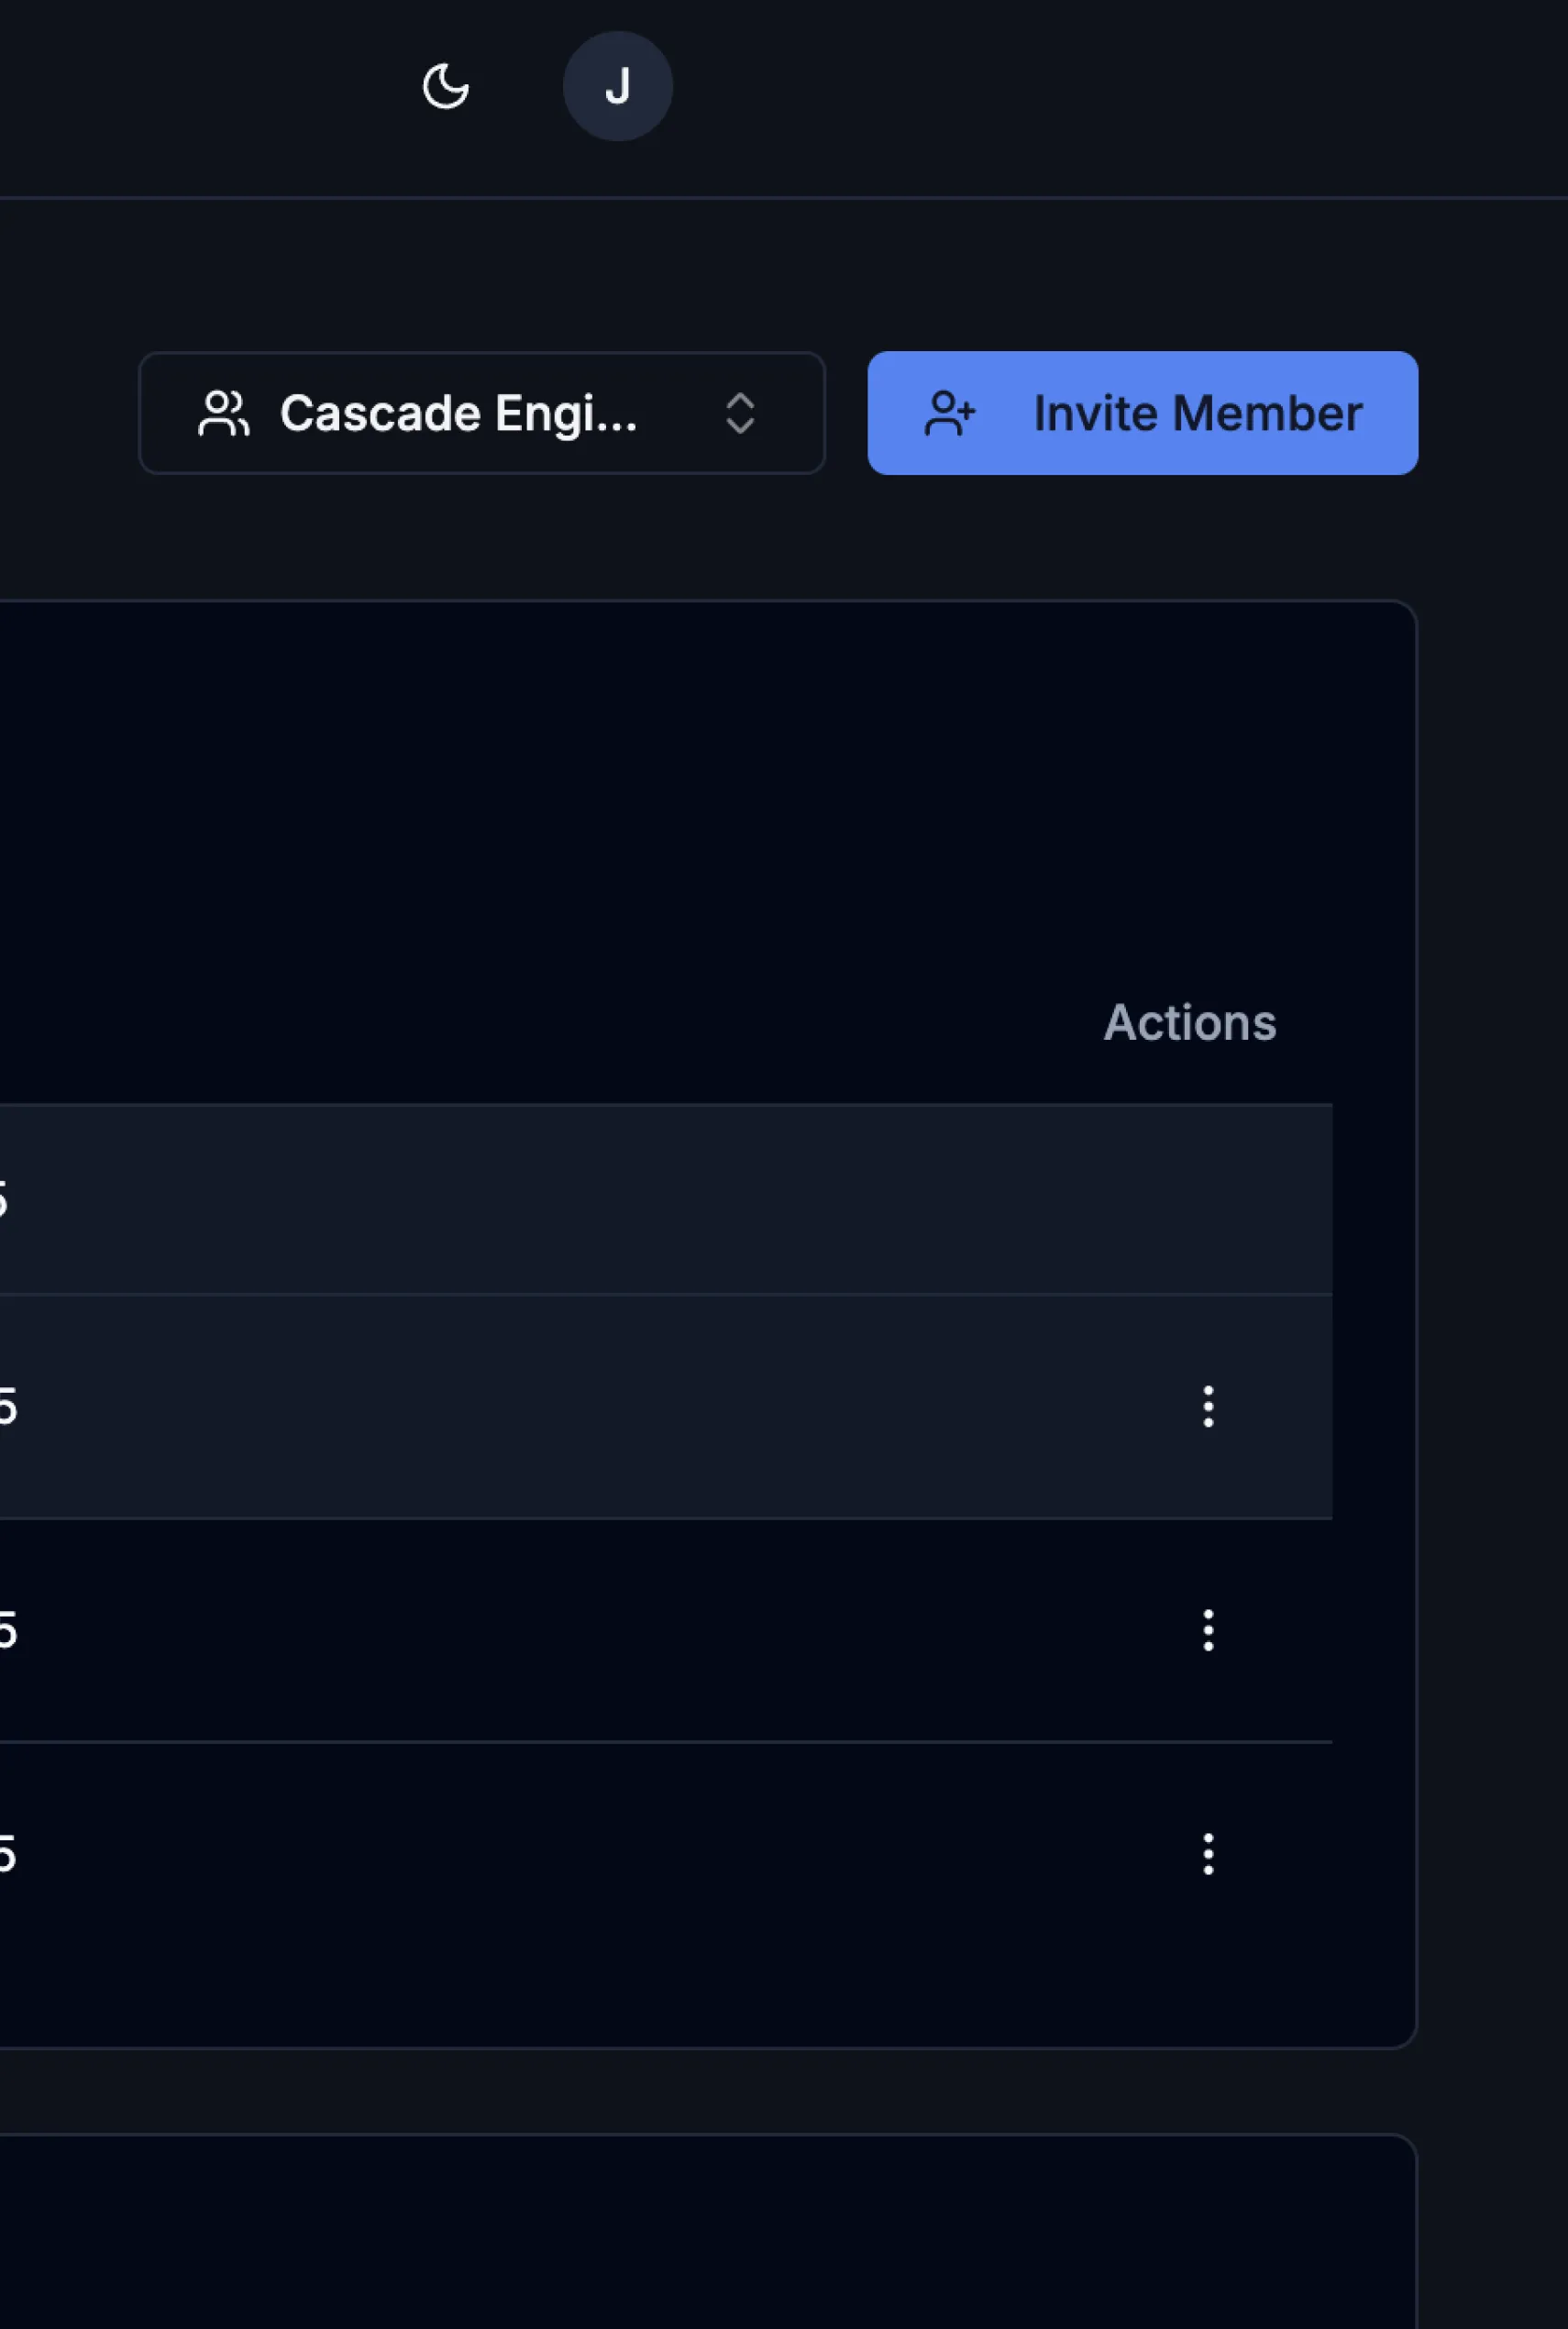The image size is (1568, 2329).
Task: Click the person-plus icon on Invite Member
Action: coord(948,413)
